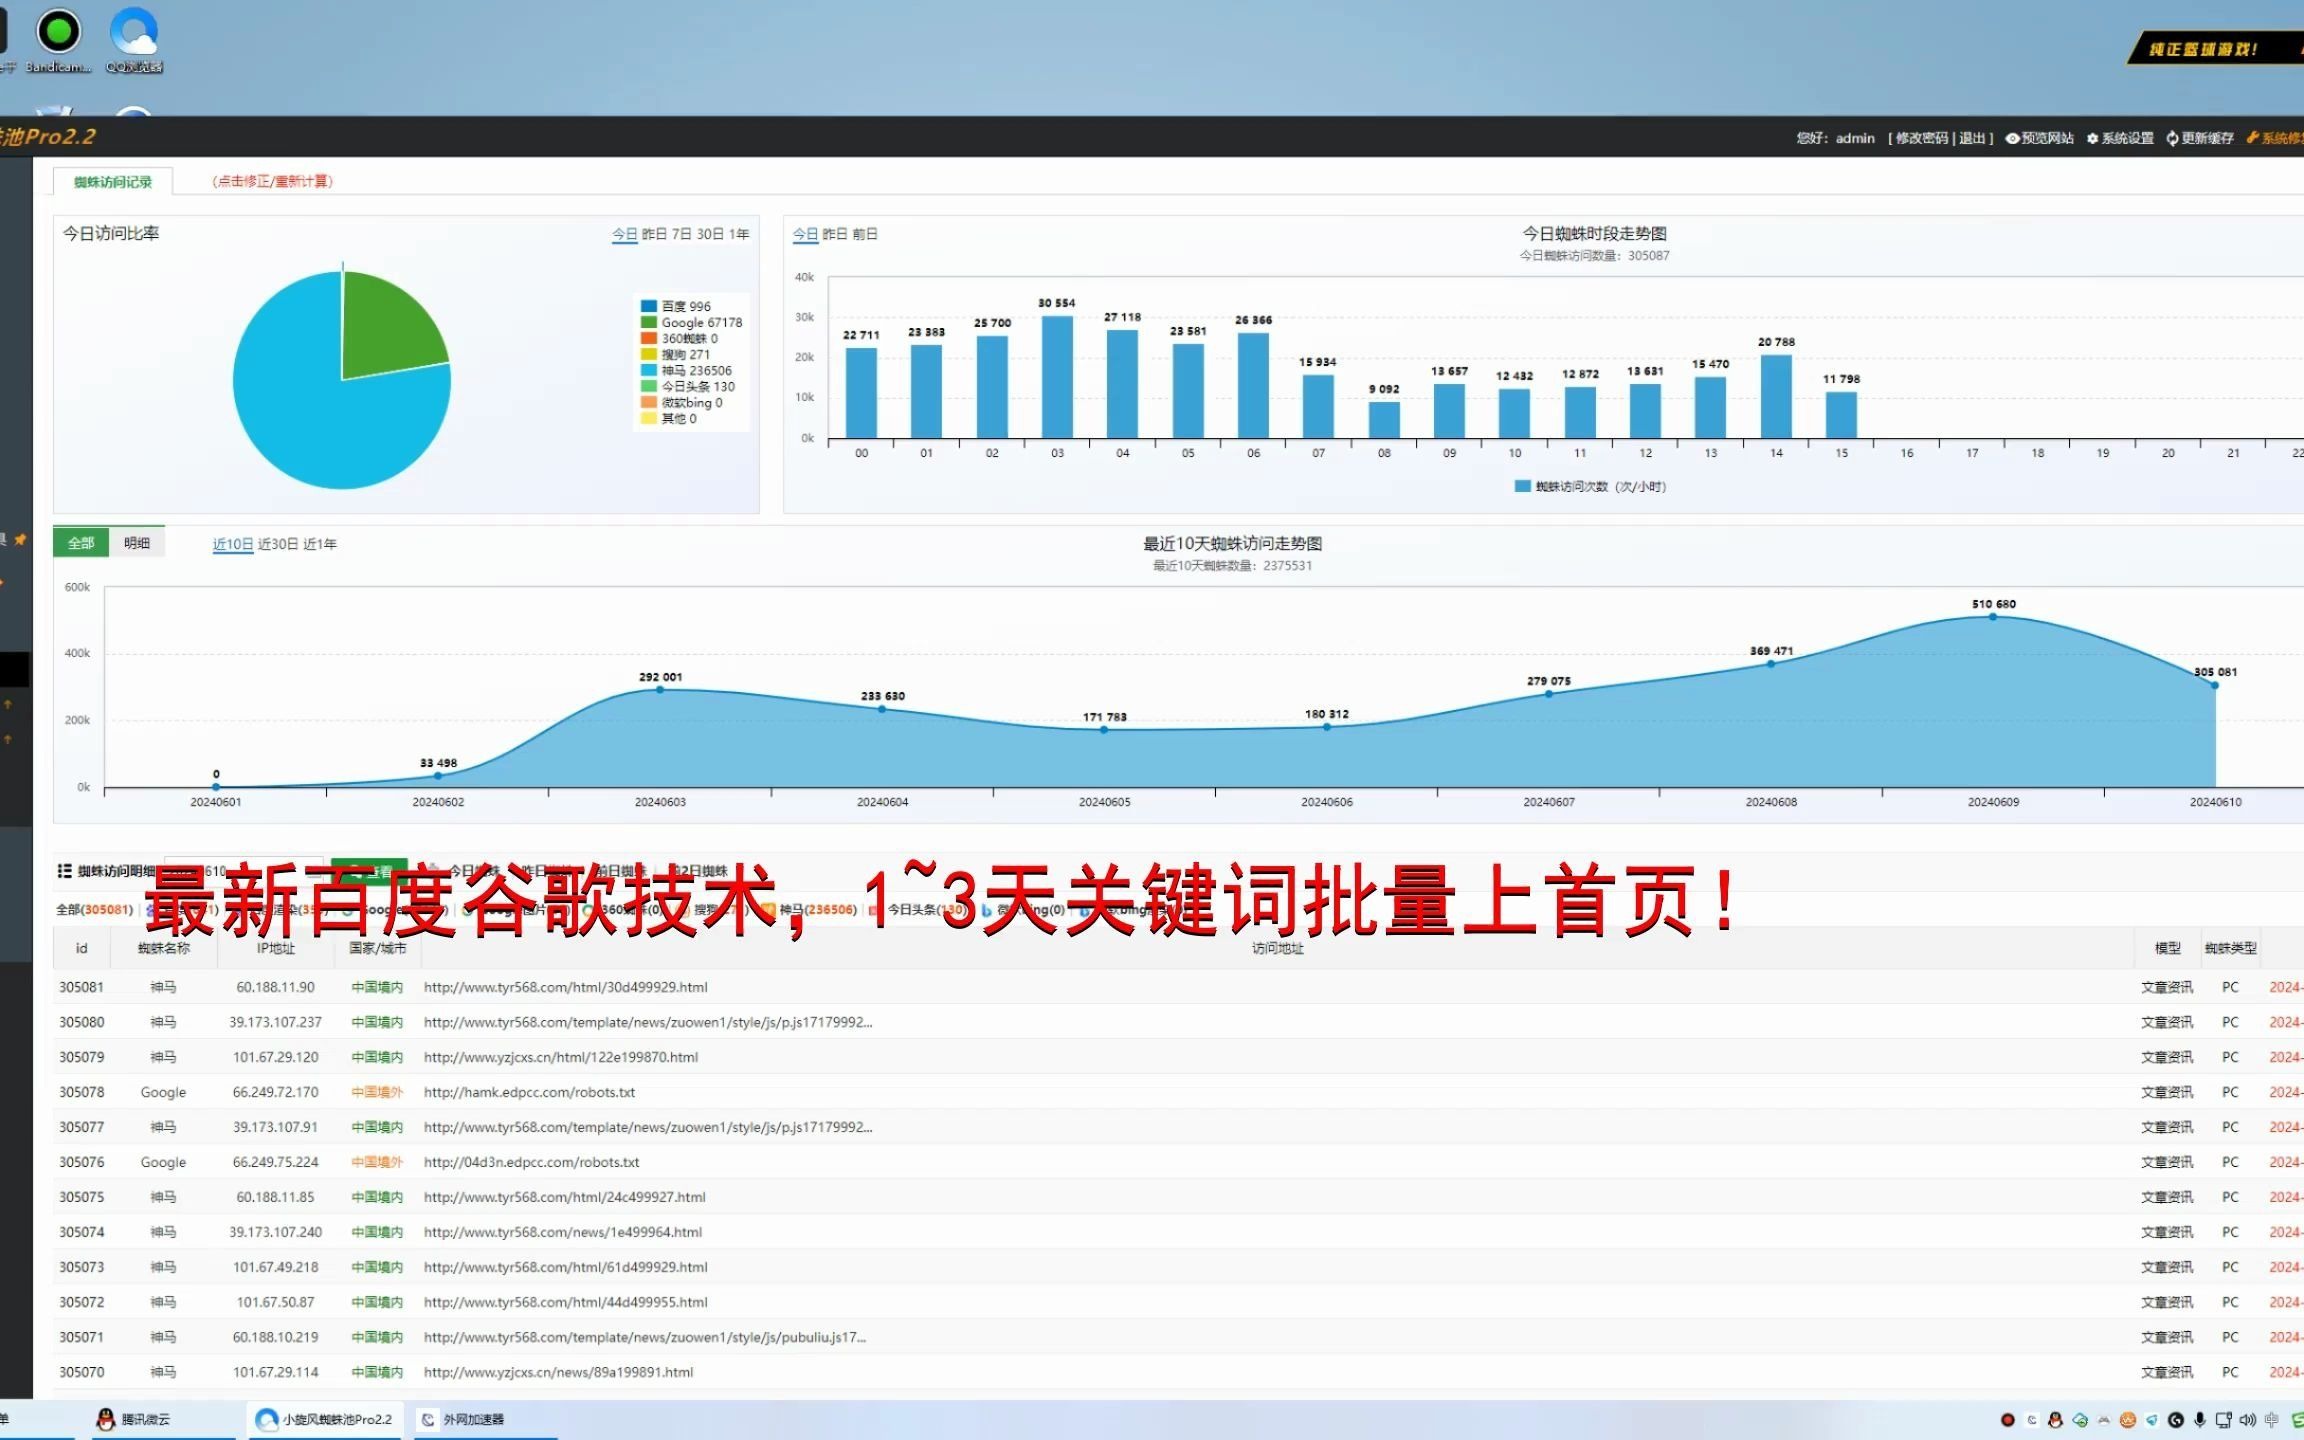
Task: Toggle 微软bing 0 legend entry
Action: pyautogui.click(x=681, y=402)
